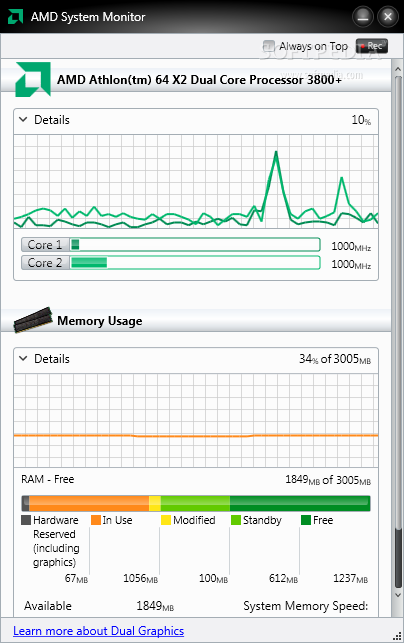
Task: Click the large green AMD processor logo
Action: coord(33,79)
